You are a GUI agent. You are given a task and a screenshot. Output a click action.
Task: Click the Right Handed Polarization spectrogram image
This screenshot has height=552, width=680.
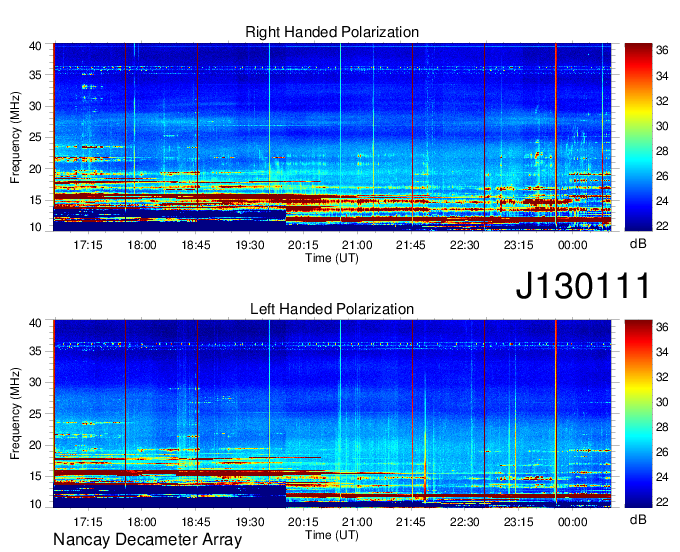point(332,137)
